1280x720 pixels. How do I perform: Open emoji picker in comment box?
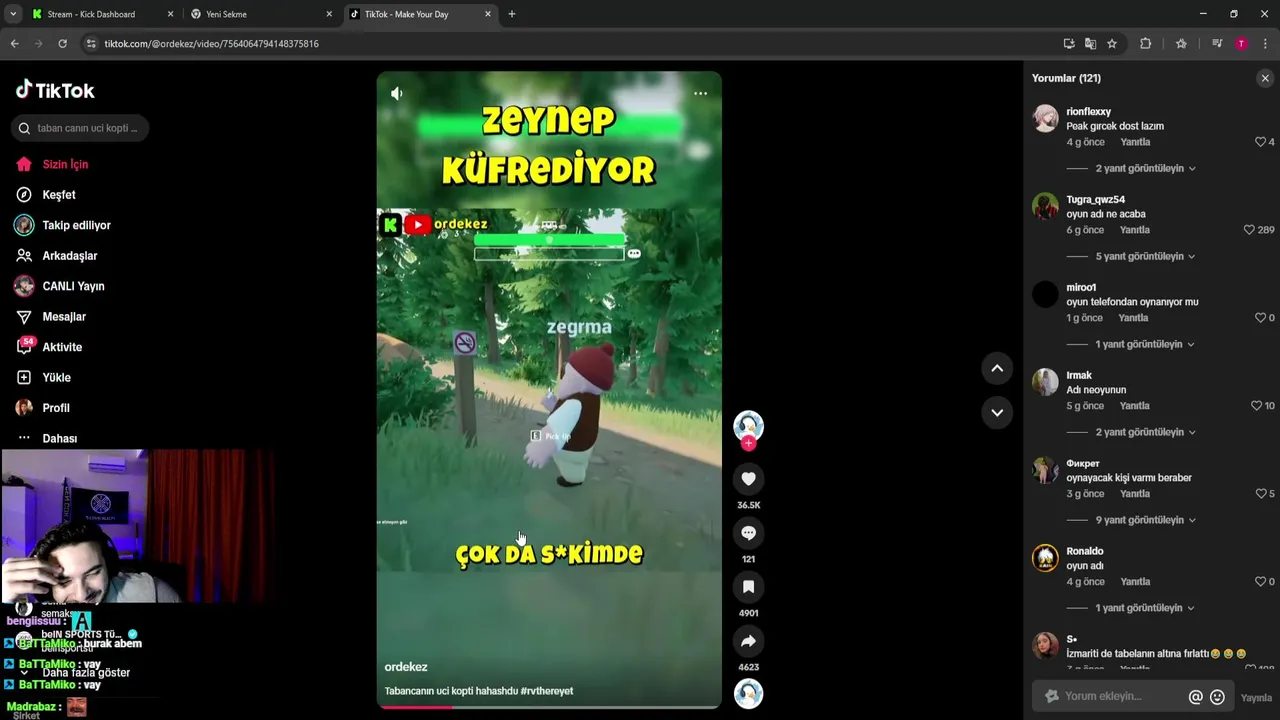1217,697
